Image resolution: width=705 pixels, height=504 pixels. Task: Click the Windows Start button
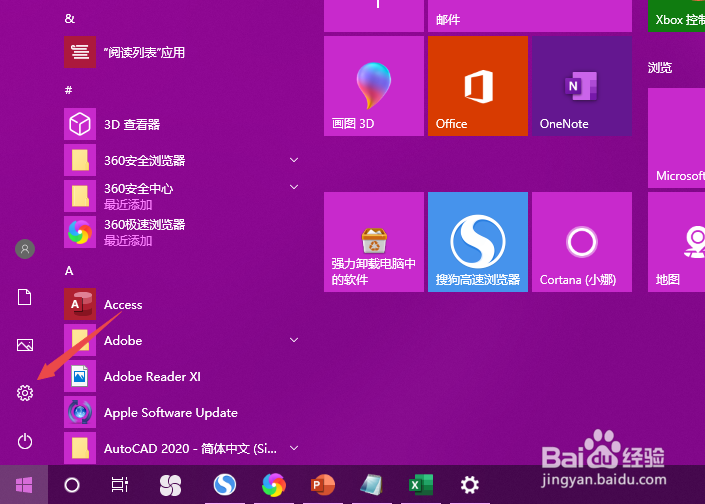coord(24,485)
